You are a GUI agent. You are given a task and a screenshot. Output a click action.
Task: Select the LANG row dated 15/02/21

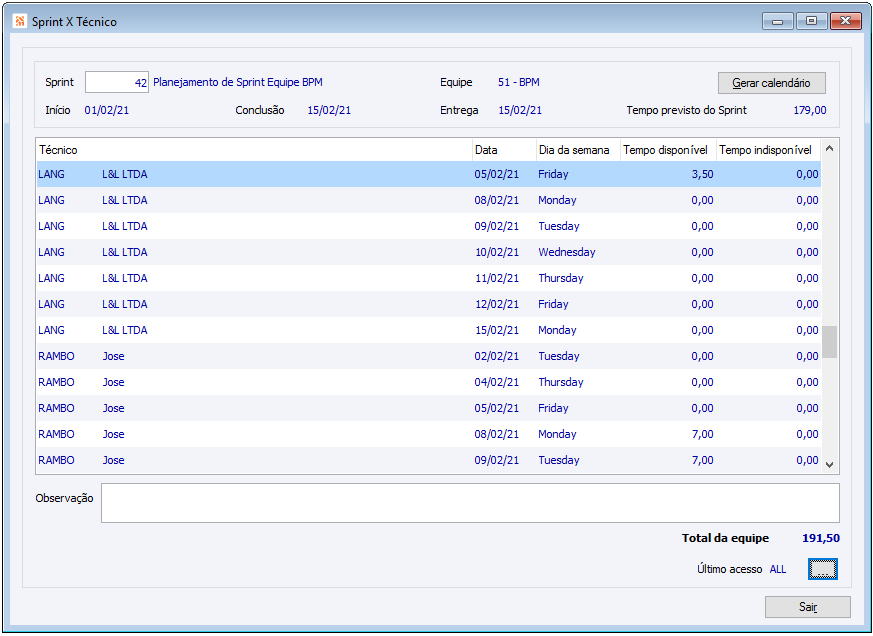[x=429, y=330]
